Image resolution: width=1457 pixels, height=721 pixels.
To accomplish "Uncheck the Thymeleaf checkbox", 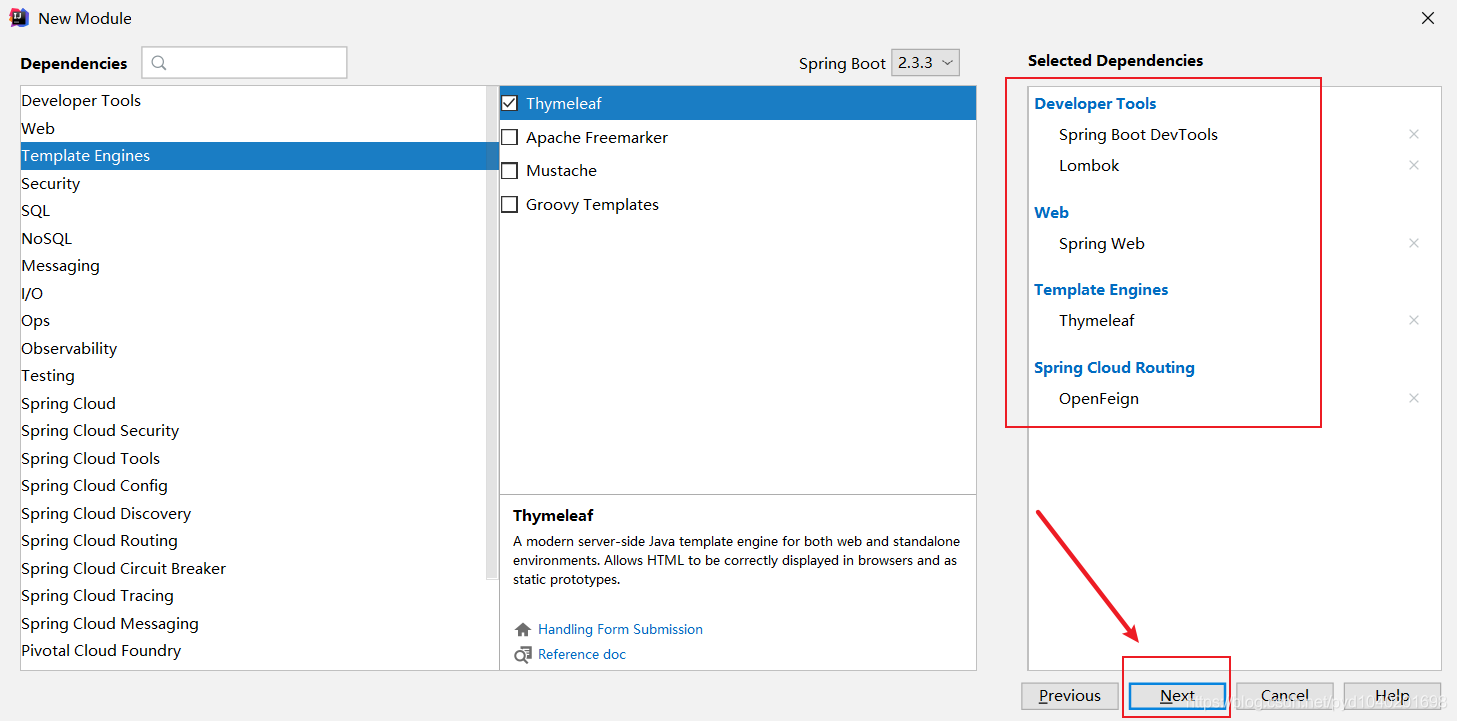I will (509, 103).
